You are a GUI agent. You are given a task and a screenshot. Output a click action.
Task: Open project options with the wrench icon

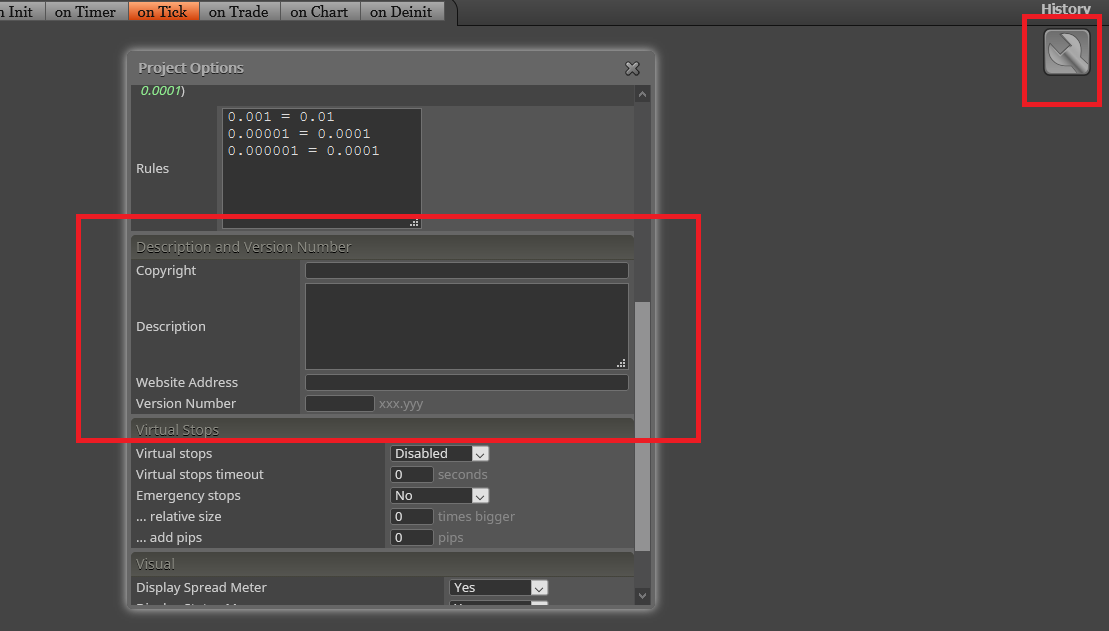click(1067, 52)
